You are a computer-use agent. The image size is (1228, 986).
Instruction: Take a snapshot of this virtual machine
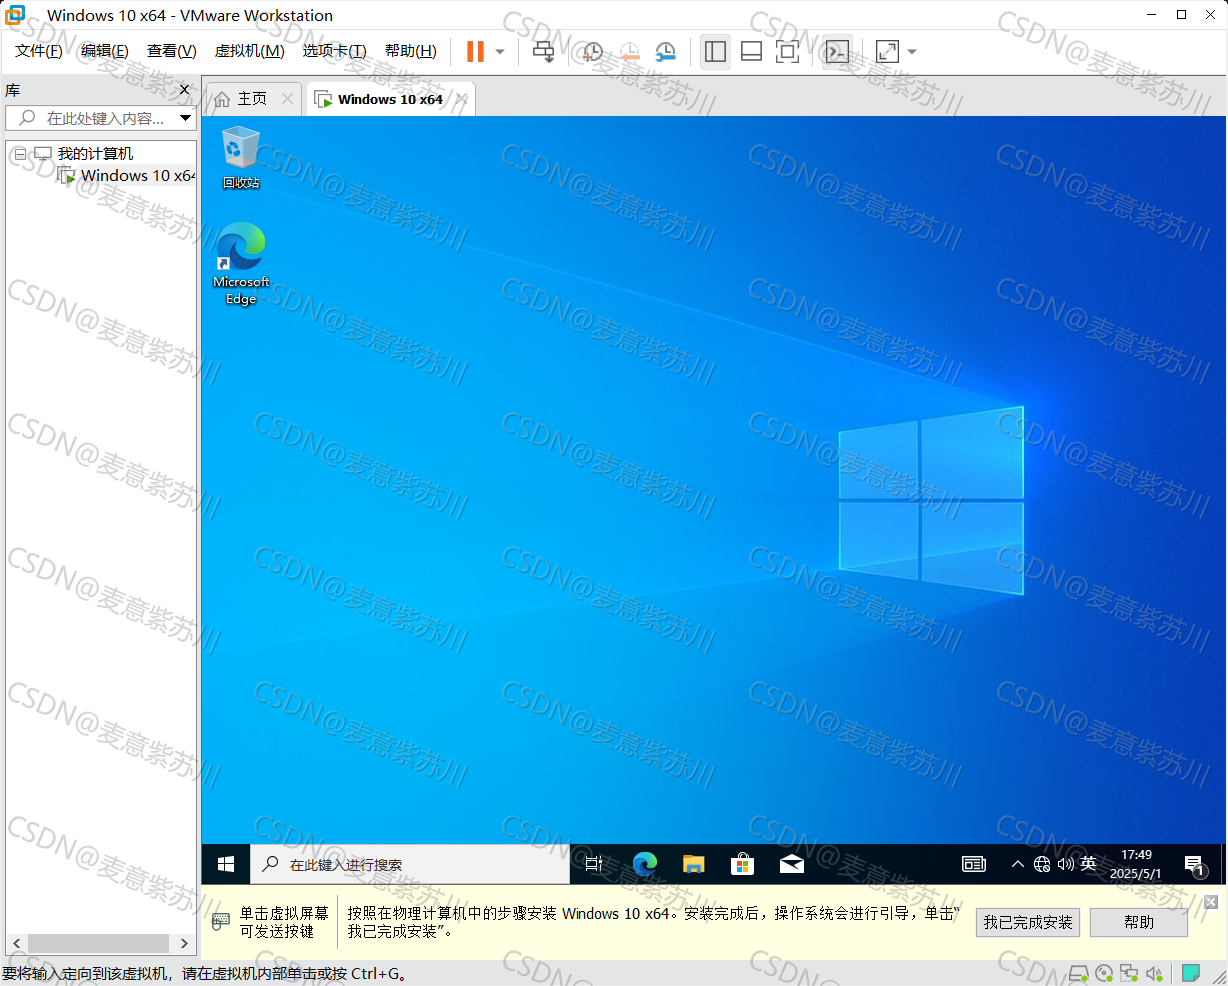pos(593,52)
